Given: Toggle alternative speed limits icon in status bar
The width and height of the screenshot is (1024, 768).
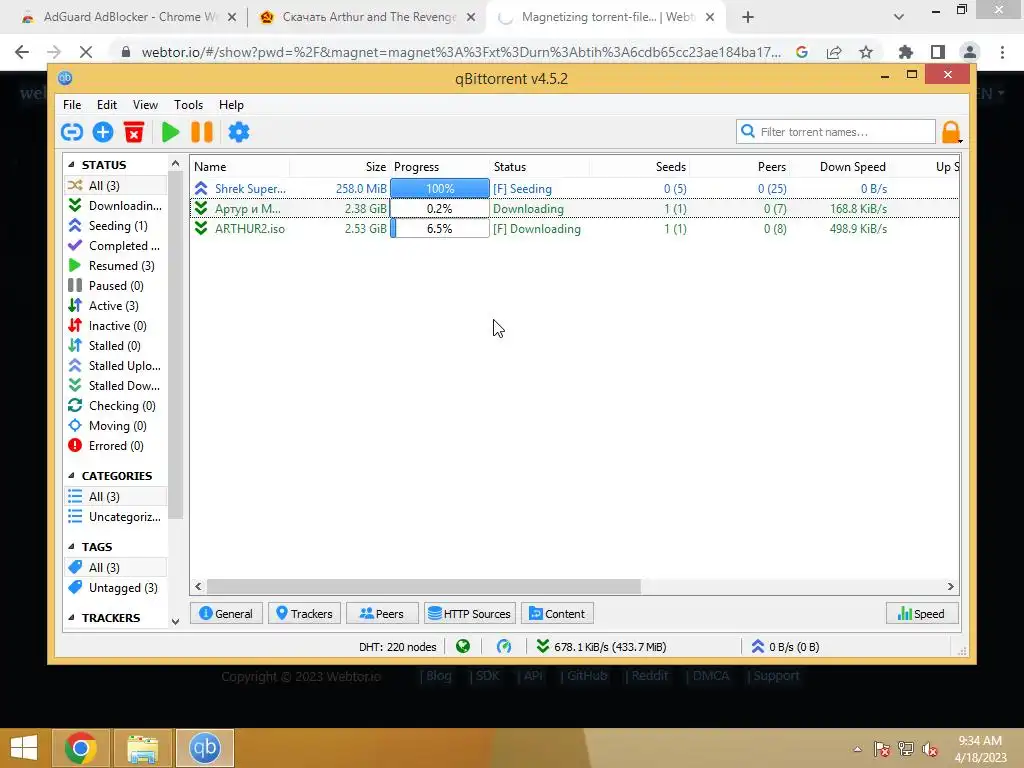Looking at the screenshot, I should 504,647.
